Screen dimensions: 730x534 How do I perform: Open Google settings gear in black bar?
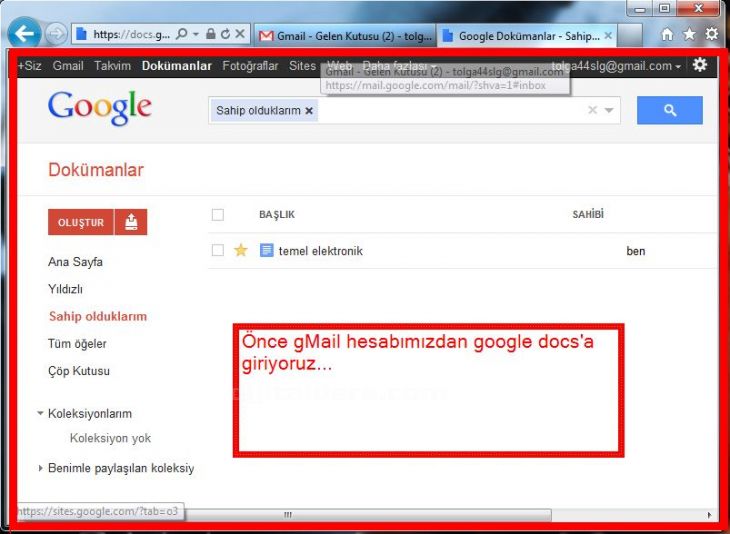[x=700, y=65]
